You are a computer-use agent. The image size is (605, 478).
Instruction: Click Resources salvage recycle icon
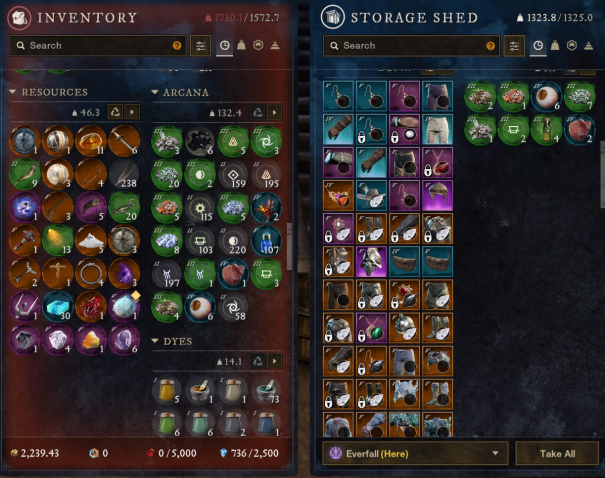pos(115,112)
